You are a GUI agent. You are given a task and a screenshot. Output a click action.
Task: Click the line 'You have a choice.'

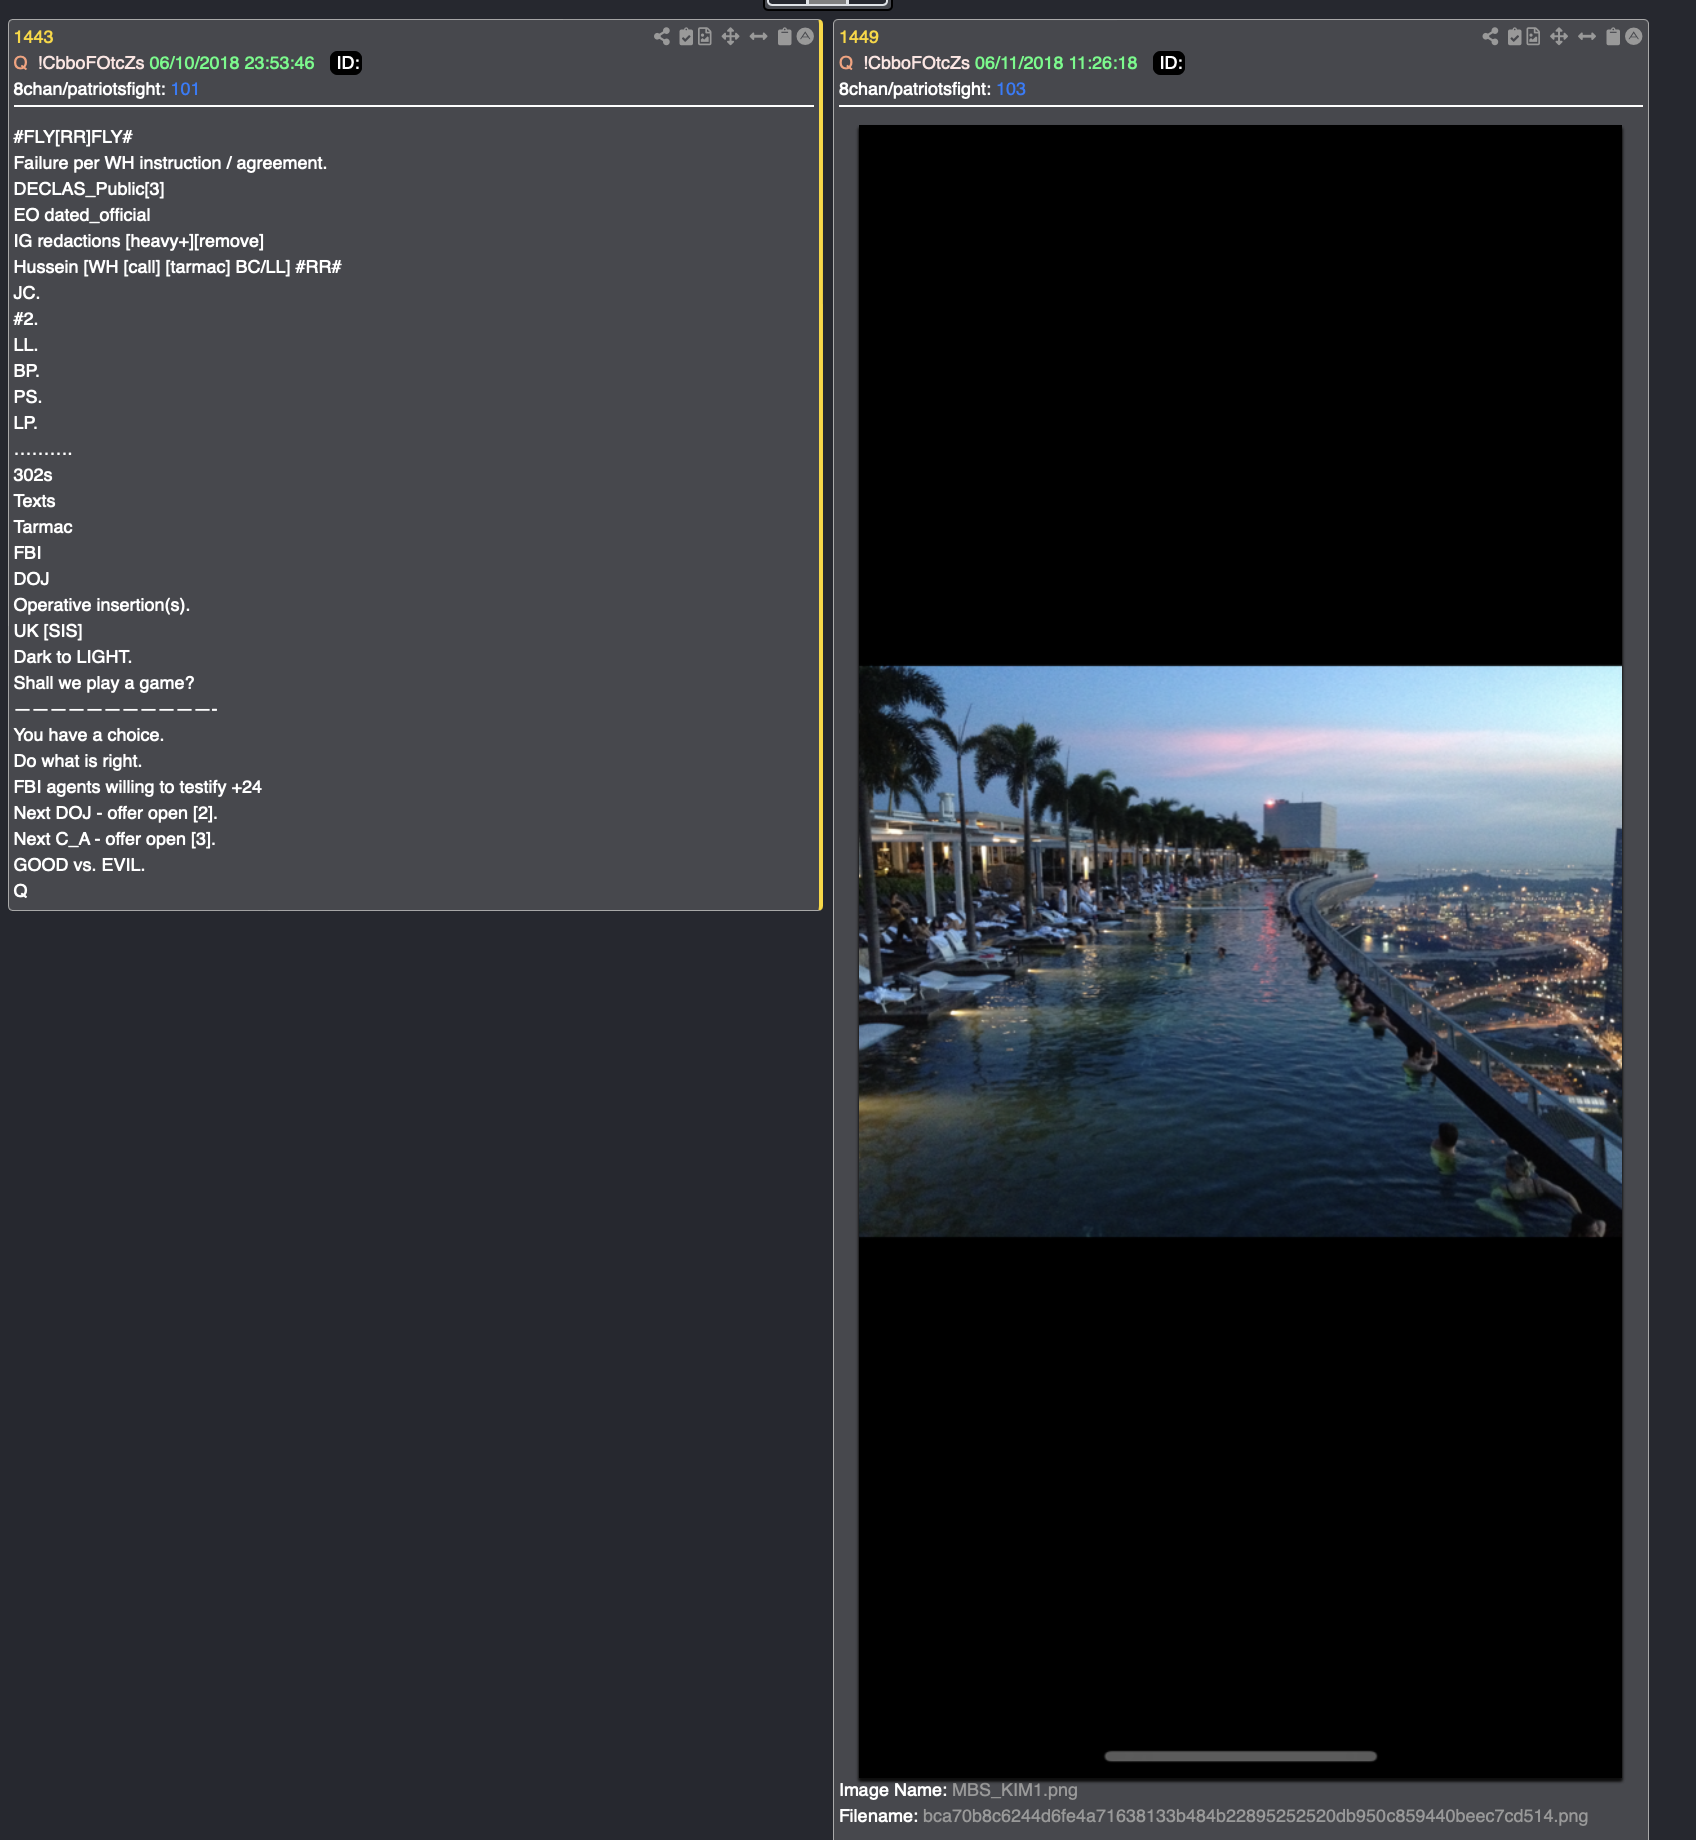(x=89, y=735)
